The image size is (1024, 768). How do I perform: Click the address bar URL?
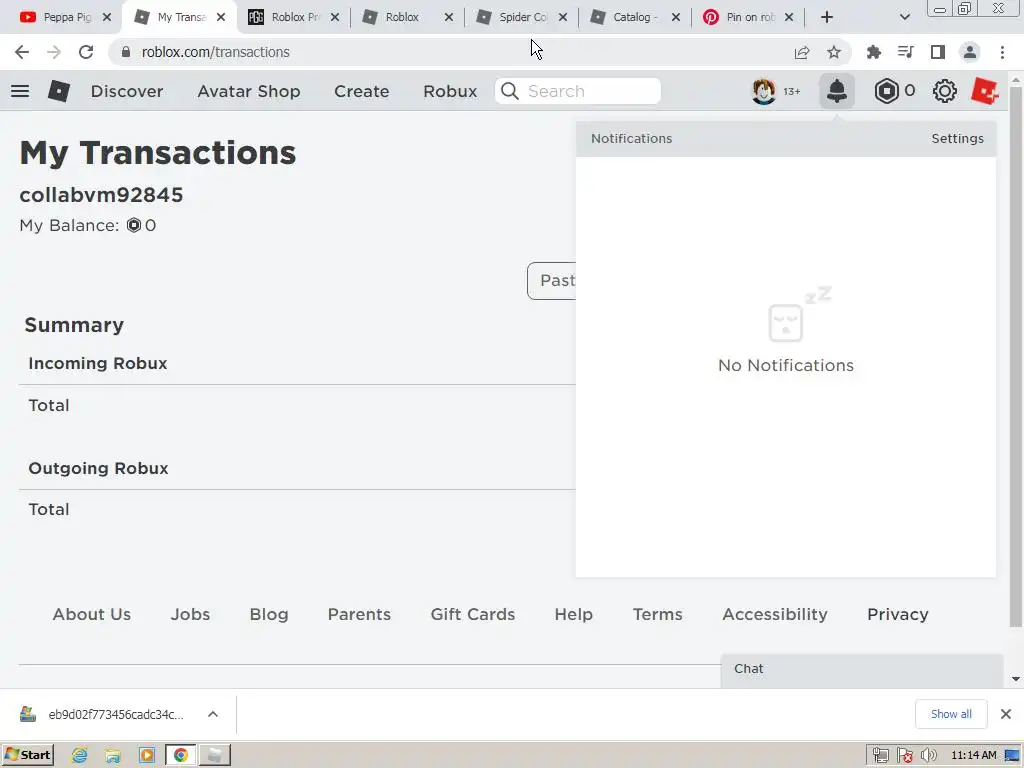pyautogui.click(x=216, y=52)
